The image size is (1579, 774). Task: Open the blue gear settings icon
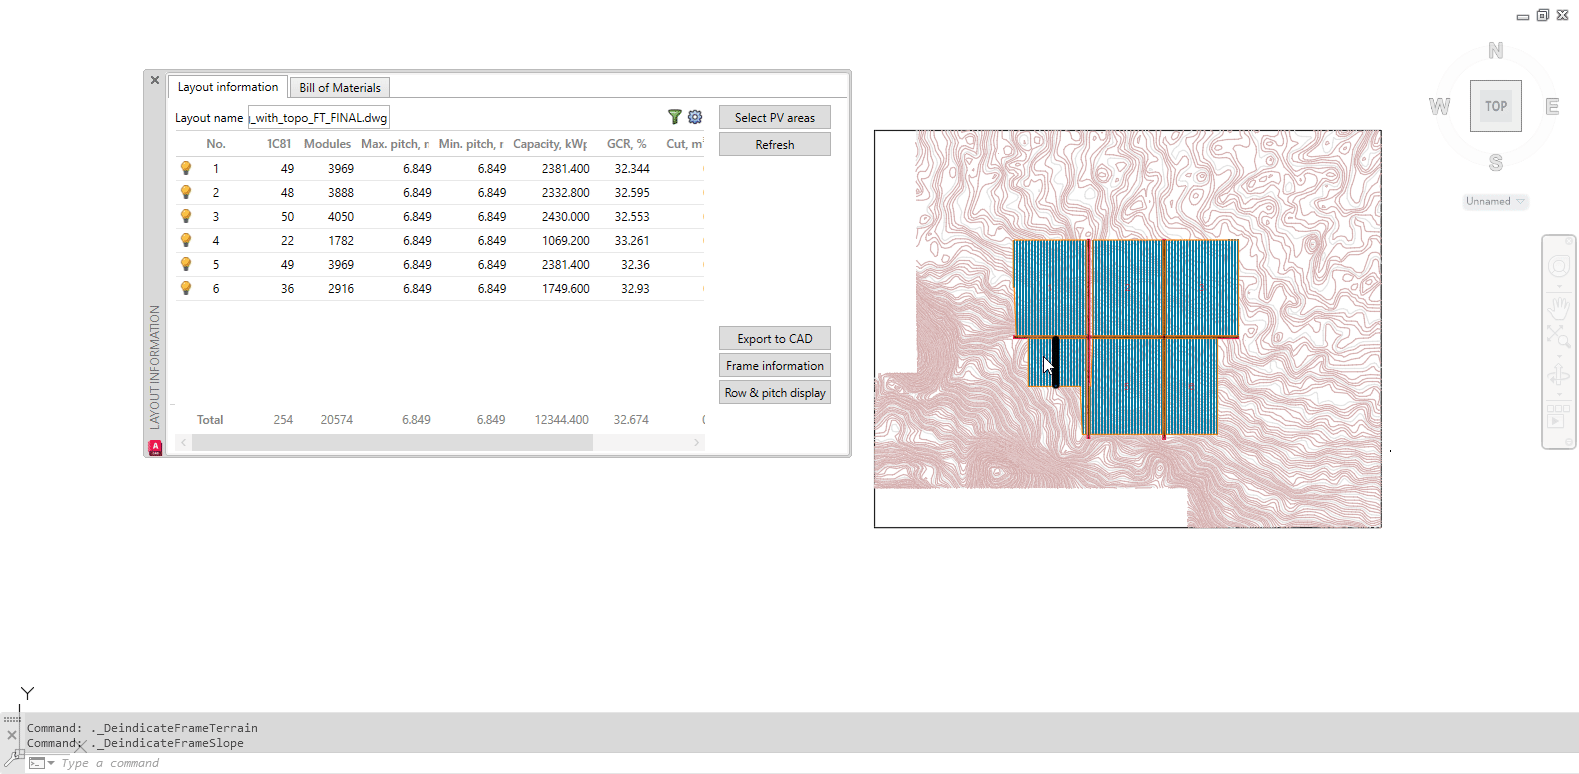click(695, 117)
